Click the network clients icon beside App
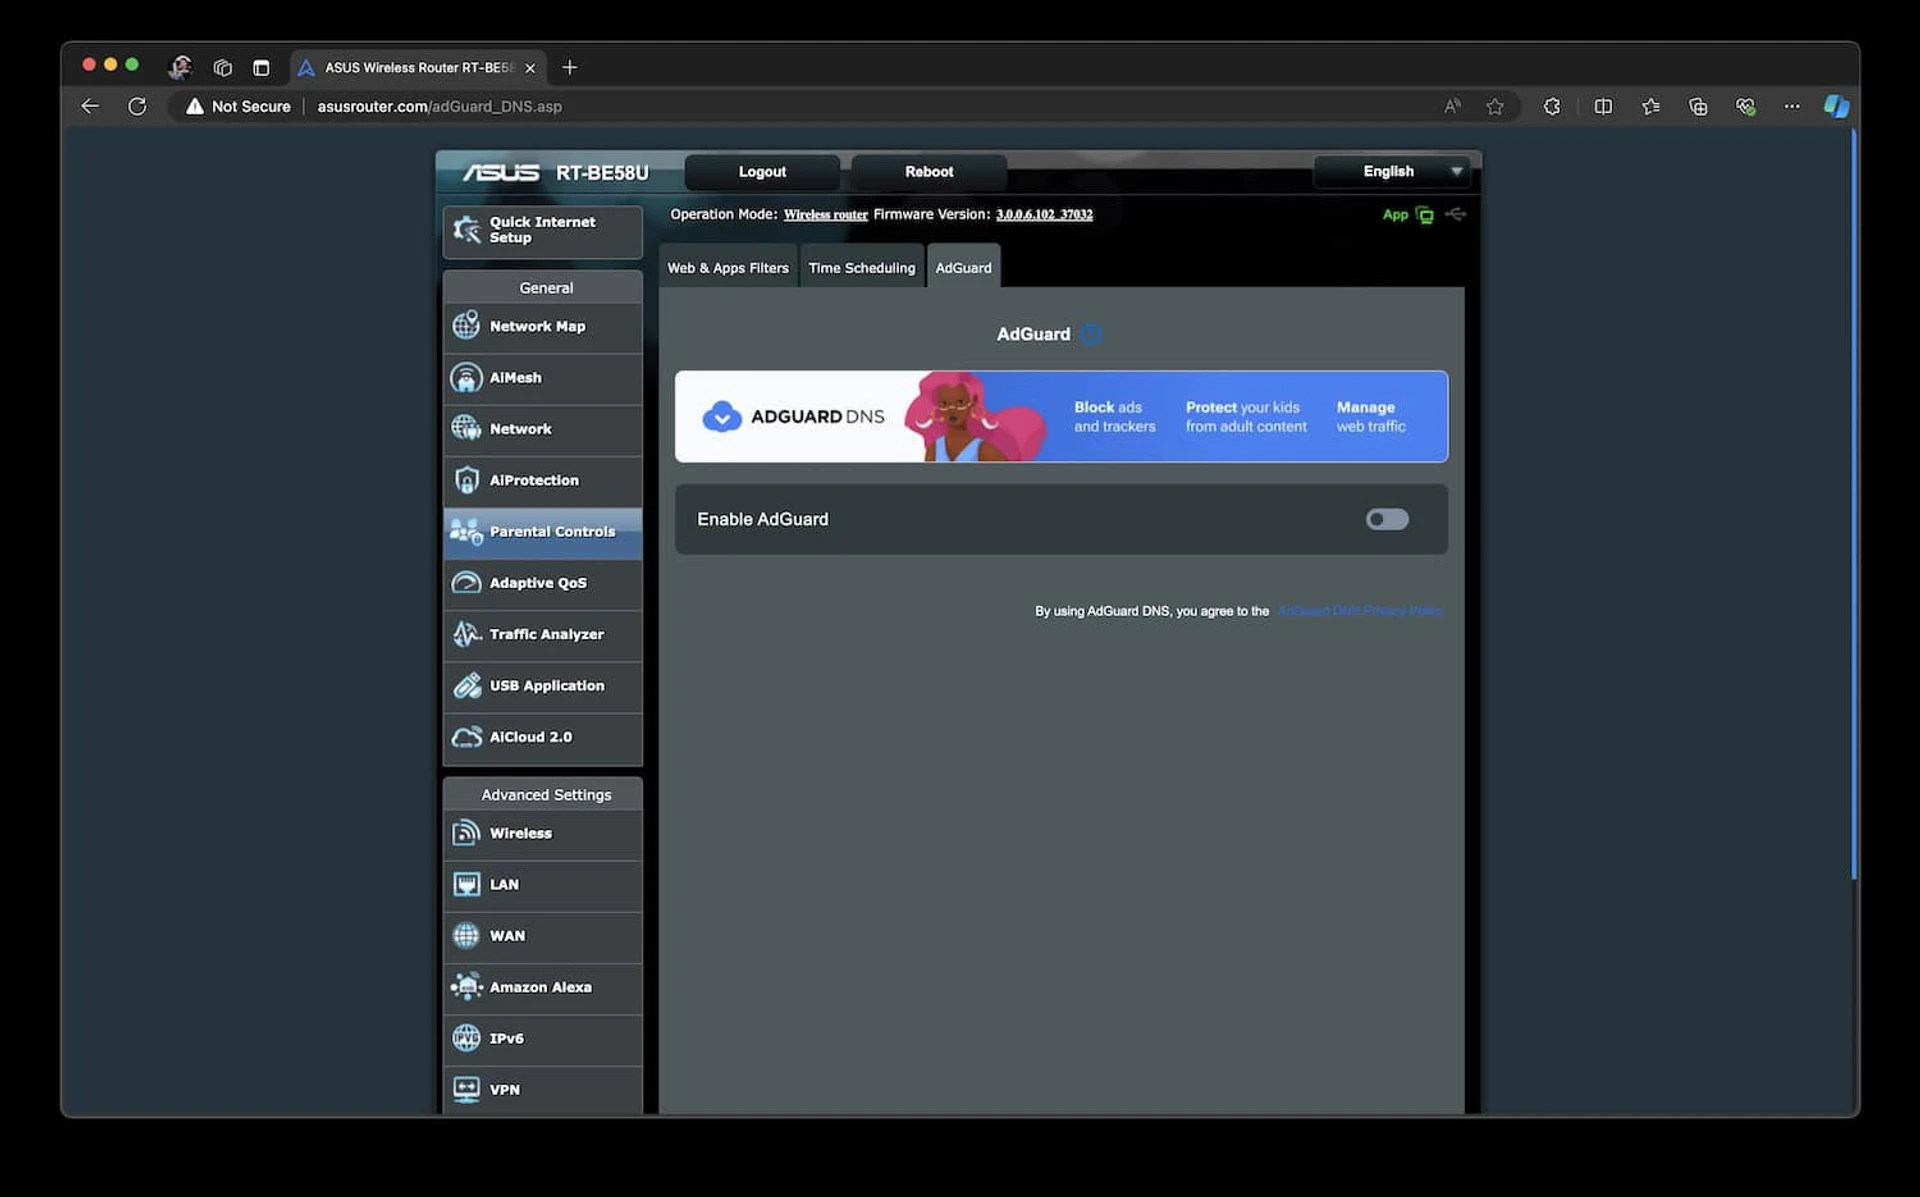1920x1197 pixels. point(1425,215)
